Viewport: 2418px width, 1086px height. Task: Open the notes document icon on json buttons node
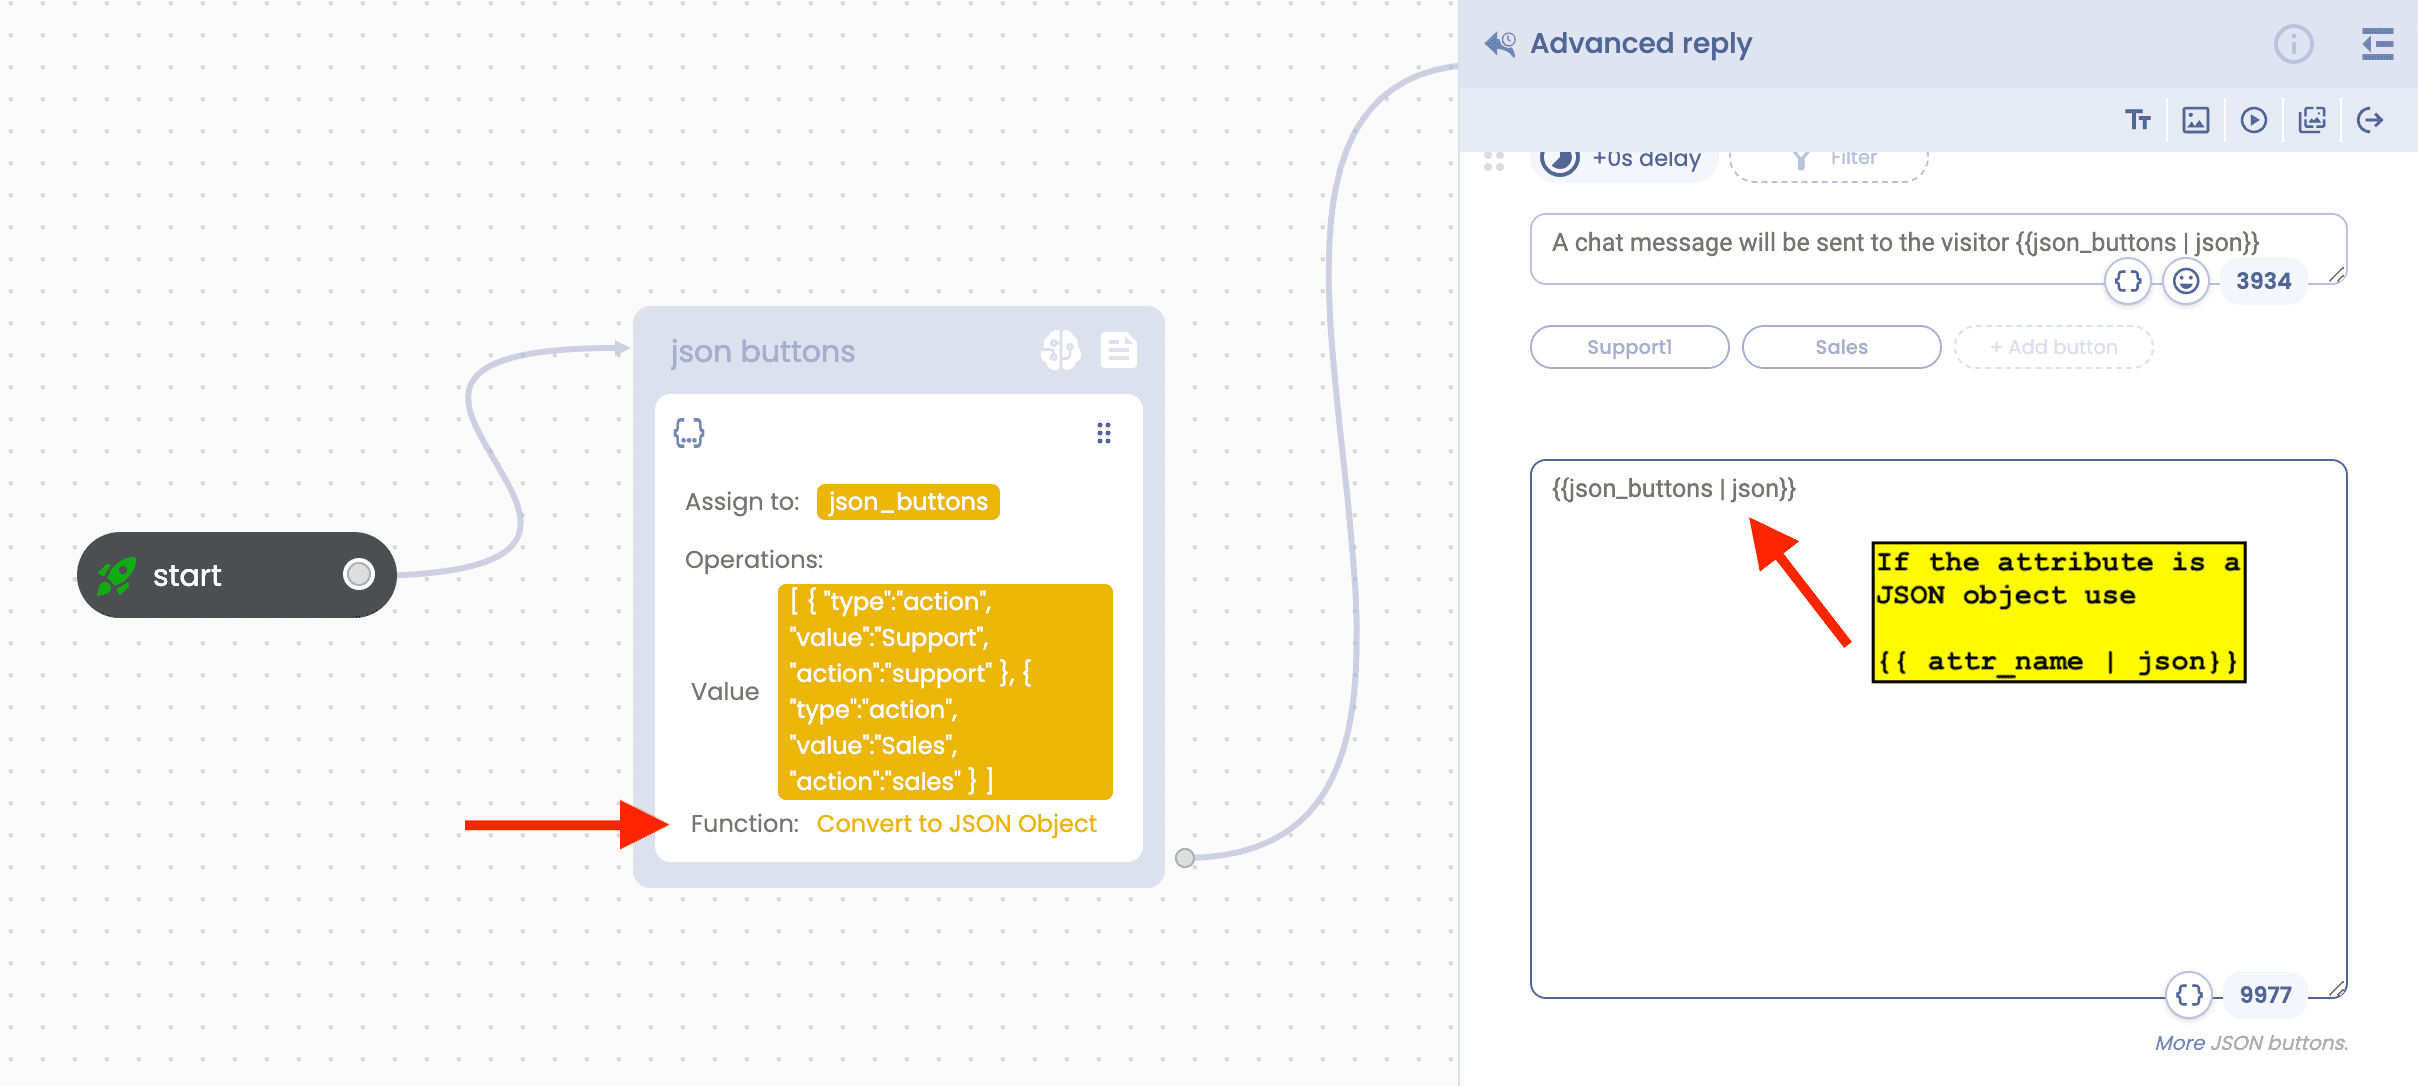click(x=1119, y=350)
